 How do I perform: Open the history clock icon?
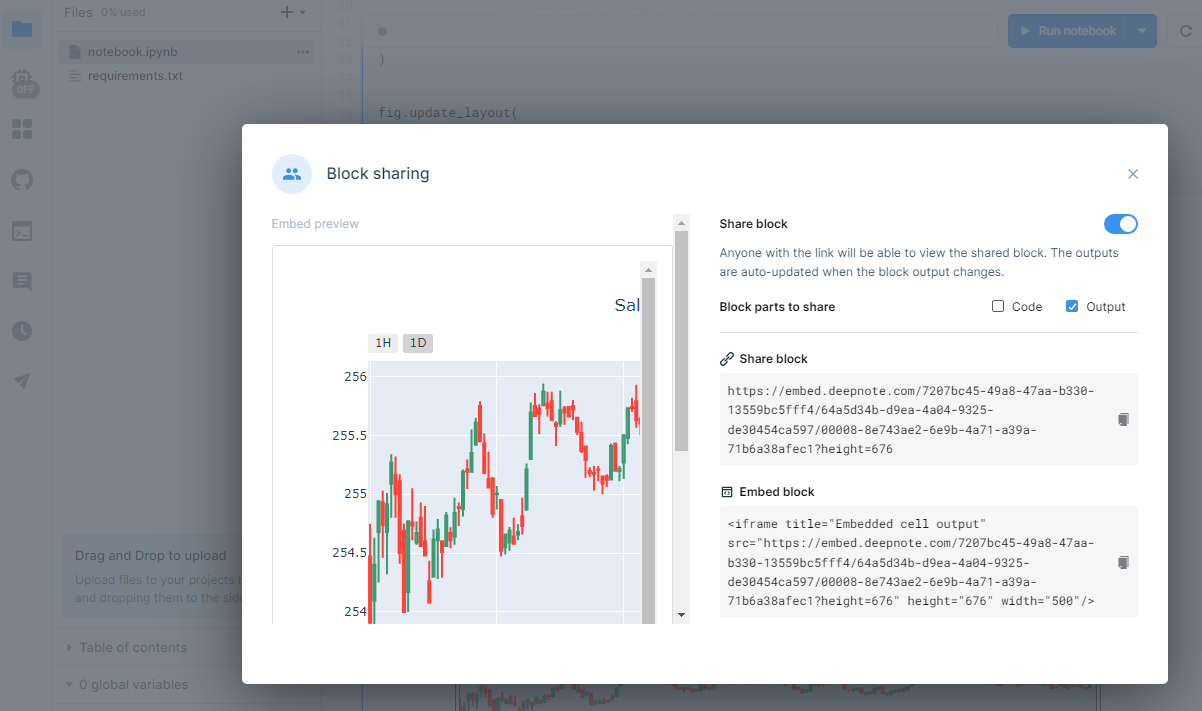point(22,331)
